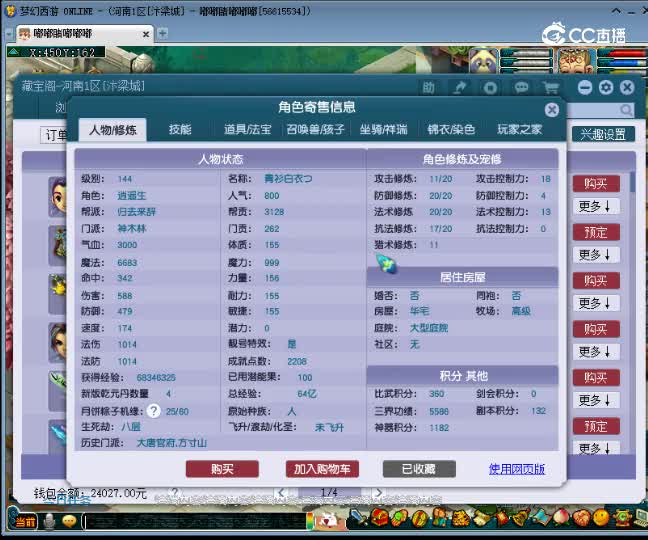This screenshot has height=540, width=648.
Task: Open the chat bubble icon in 藏宝阁 header
Action: tap(521, 88)
